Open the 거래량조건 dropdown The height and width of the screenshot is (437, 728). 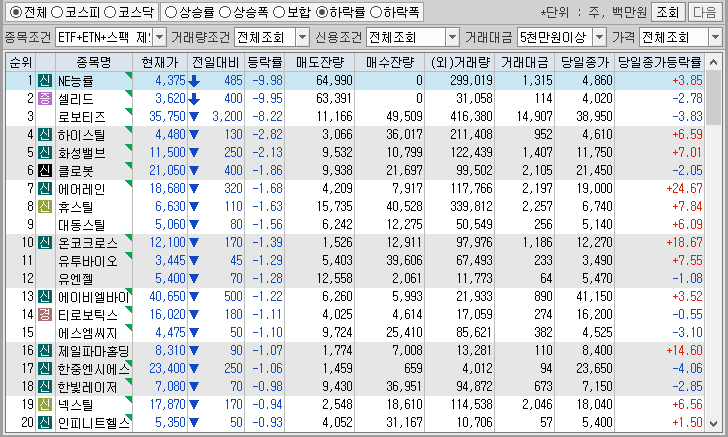tap(302, 37)
